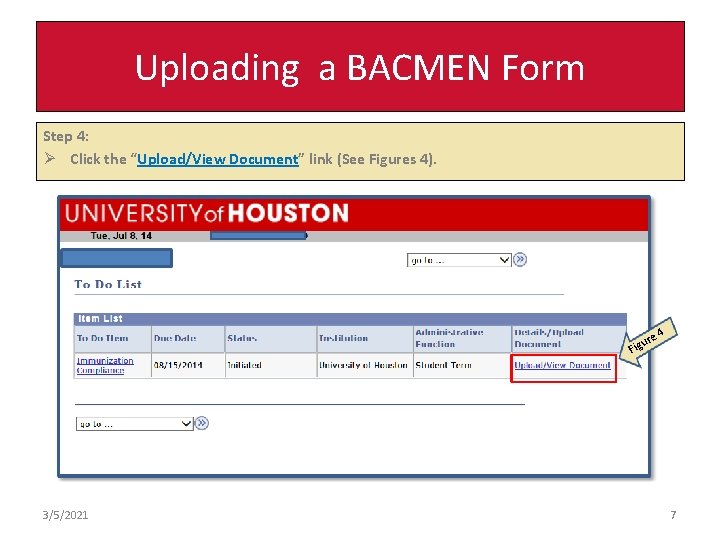
Task: Open the Immunization Compliance to-do item link
Action: [x=105, y=366]
